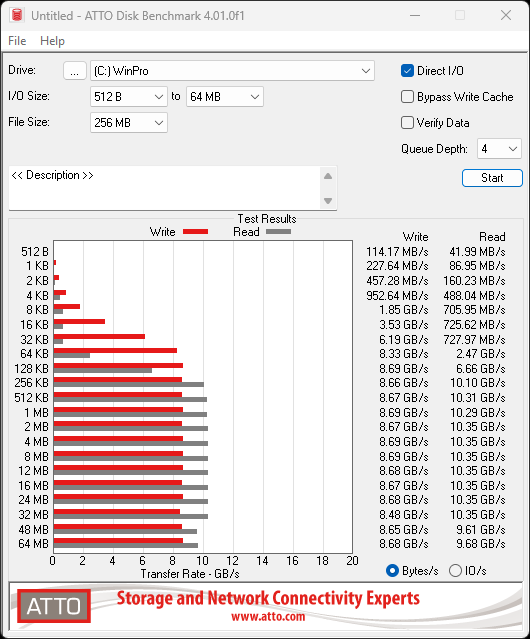Click the 114.17 MB/s write result
Image resolution: width=530 pixels, height=639 pixels.
(x=397, y=252)
